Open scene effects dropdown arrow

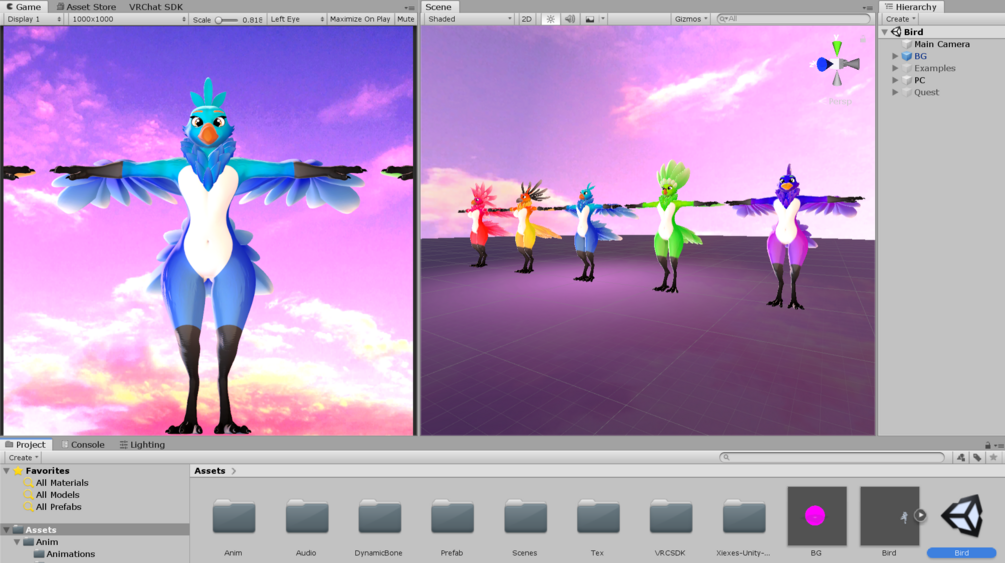602,19
